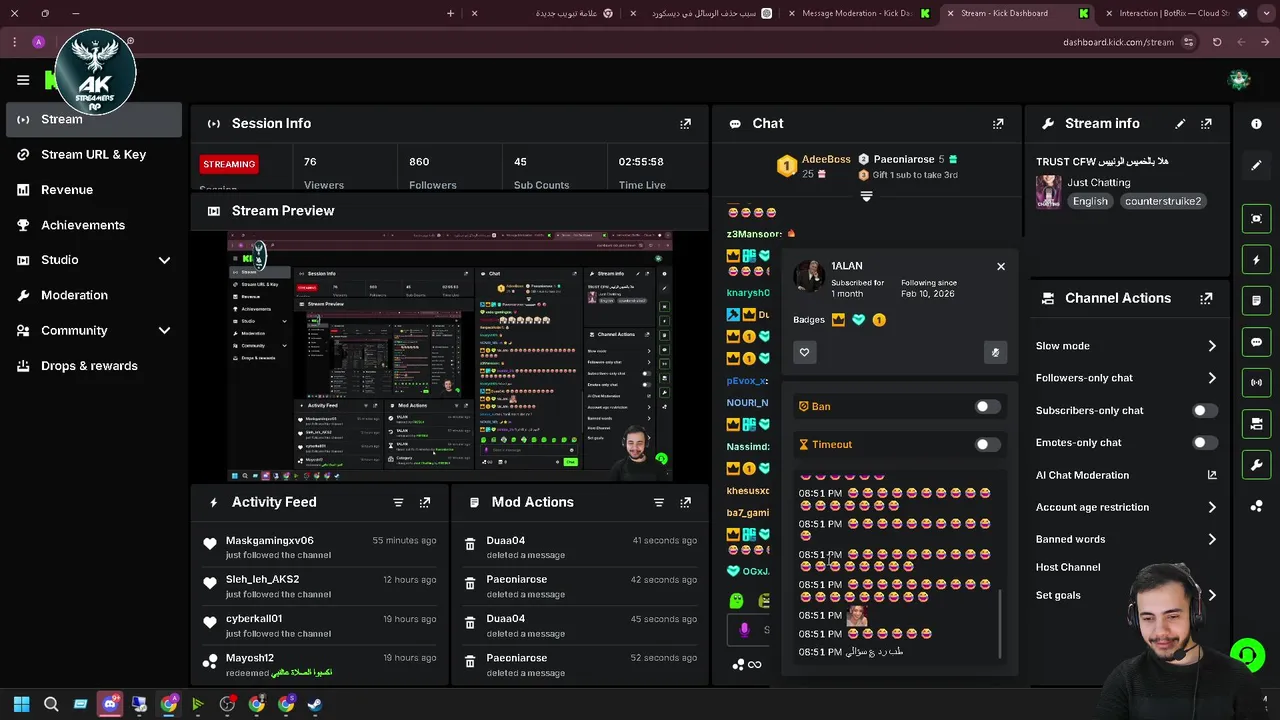Click the 1ALAN message history scrollbar
Image resolution: width=1280 pixels, height=720 pixels.
click(x=1000, y=624)
